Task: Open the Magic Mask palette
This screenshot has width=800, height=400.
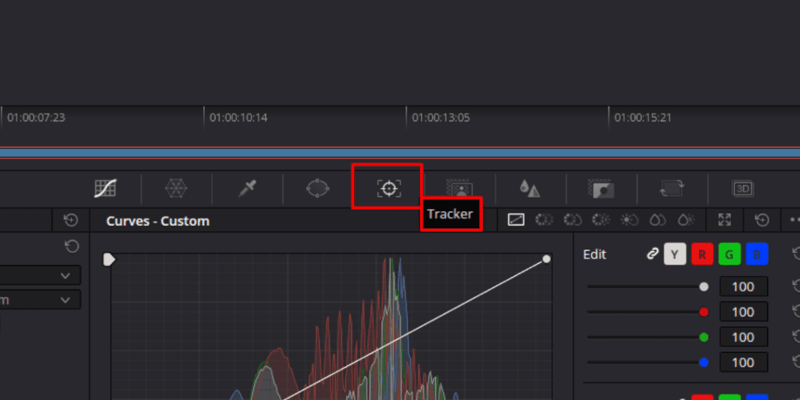Action: pyautogui.click(x=460, y=188)
